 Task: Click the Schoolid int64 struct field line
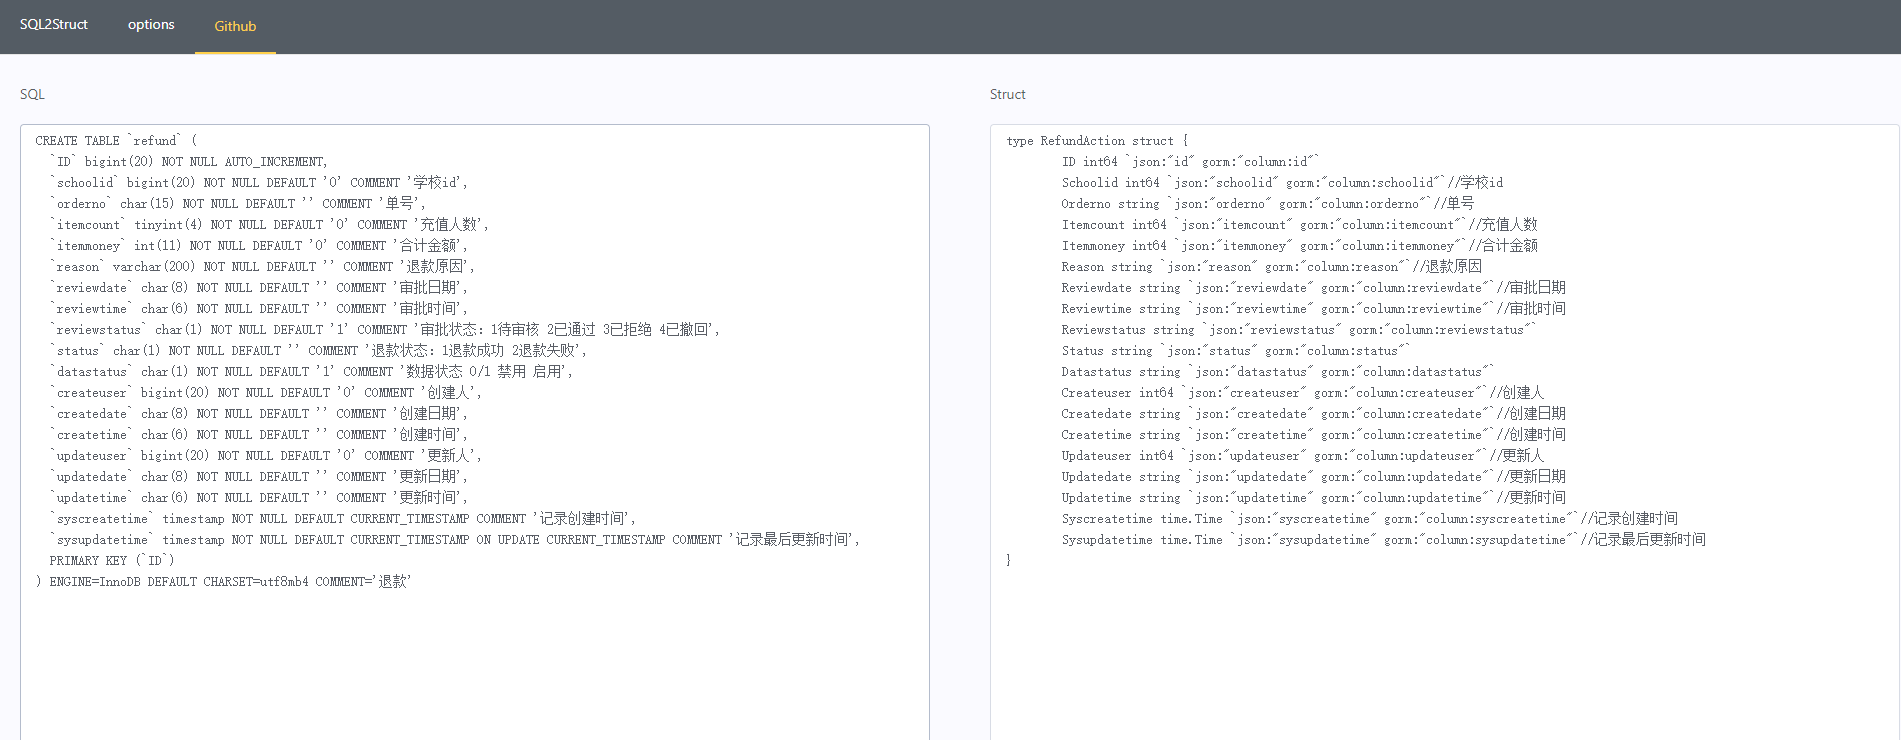1281,183
